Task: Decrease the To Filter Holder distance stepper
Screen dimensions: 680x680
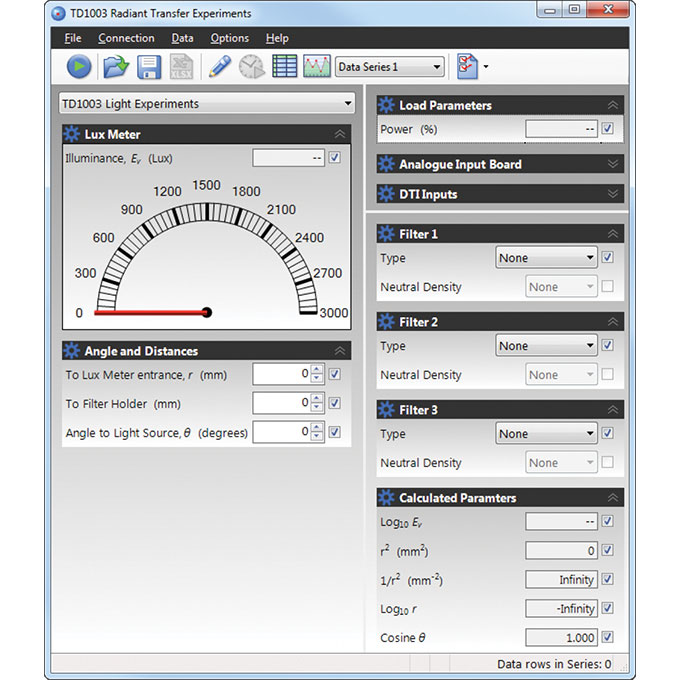Action: tap(317, 408)
